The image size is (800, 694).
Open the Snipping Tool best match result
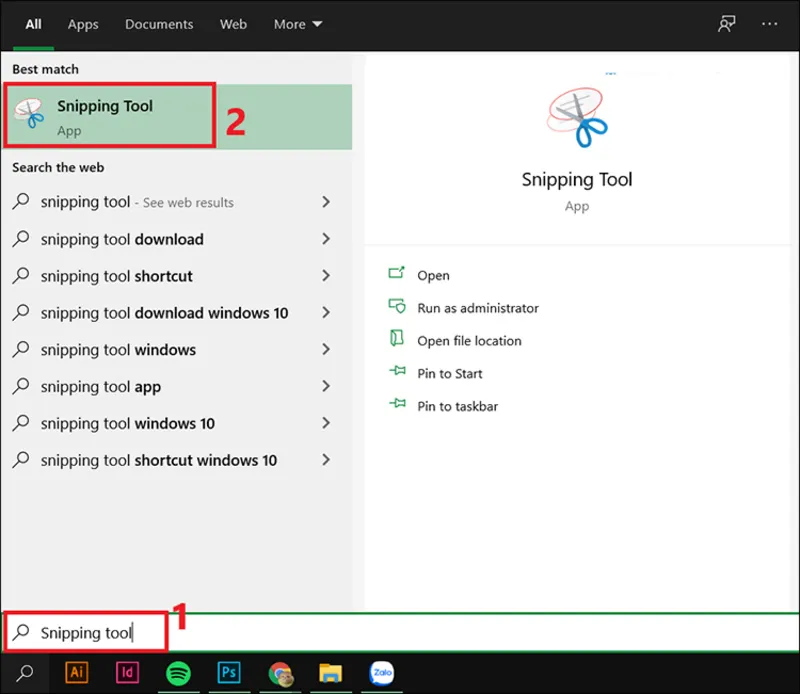(177, 116)
